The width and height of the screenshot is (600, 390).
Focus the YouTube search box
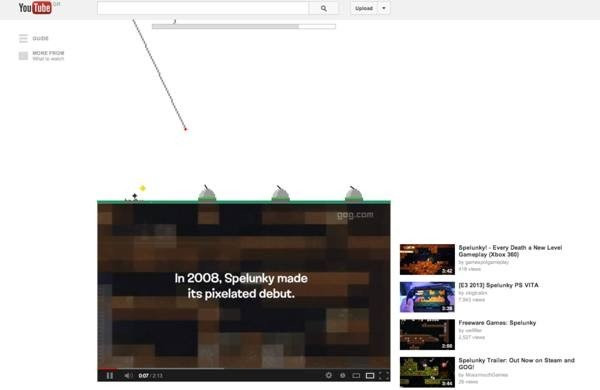point(203,8)
